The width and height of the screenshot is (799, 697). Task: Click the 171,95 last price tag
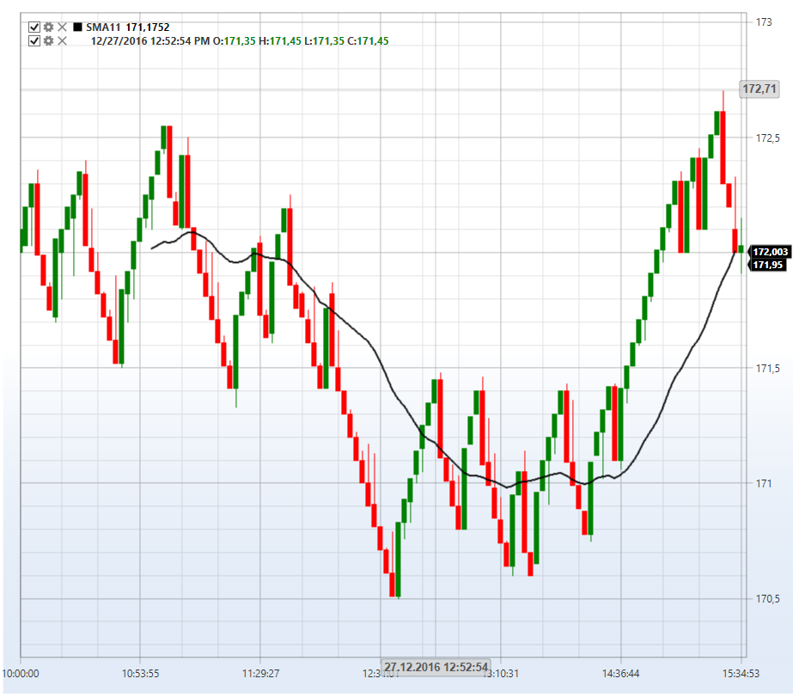pyautogui.click(x=767, y=265)
